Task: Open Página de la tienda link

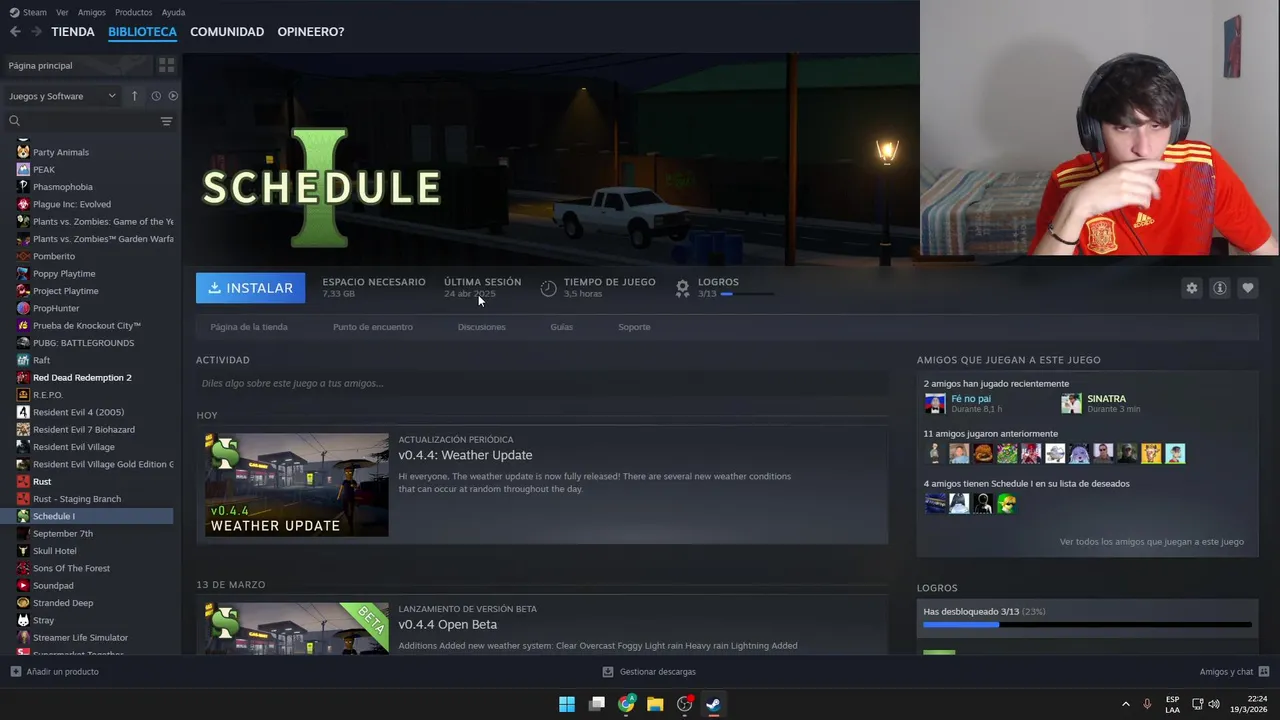Action: pos(249,327)
